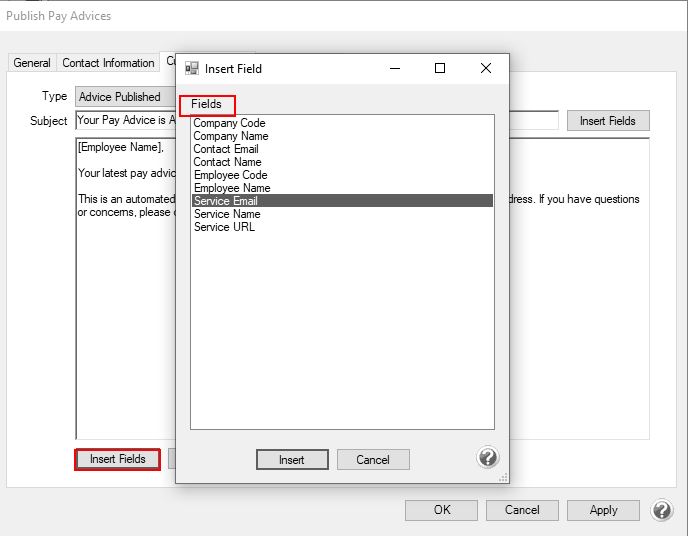Image resolution: width=688 pixels, height=536 pixels.
Task: Open the Type dropdown Advice Published
Action: click(x=125, y=97)
